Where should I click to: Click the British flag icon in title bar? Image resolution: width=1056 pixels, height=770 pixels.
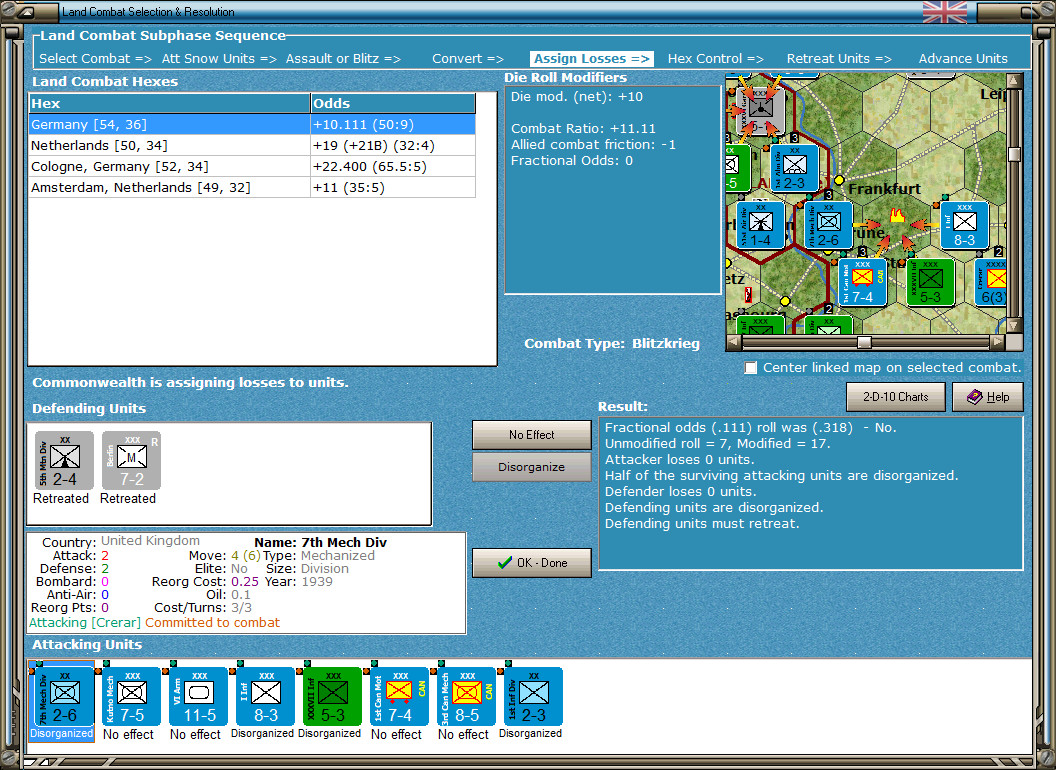click(x=945, y=12)
